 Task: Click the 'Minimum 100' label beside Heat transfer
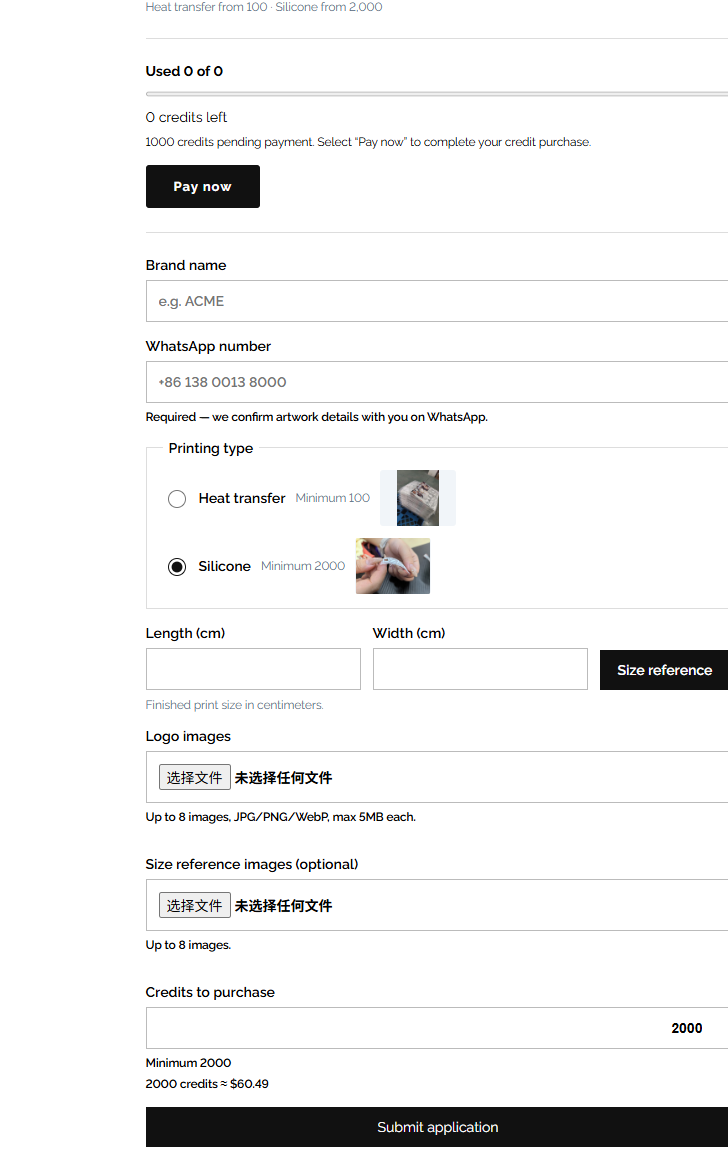332,498
